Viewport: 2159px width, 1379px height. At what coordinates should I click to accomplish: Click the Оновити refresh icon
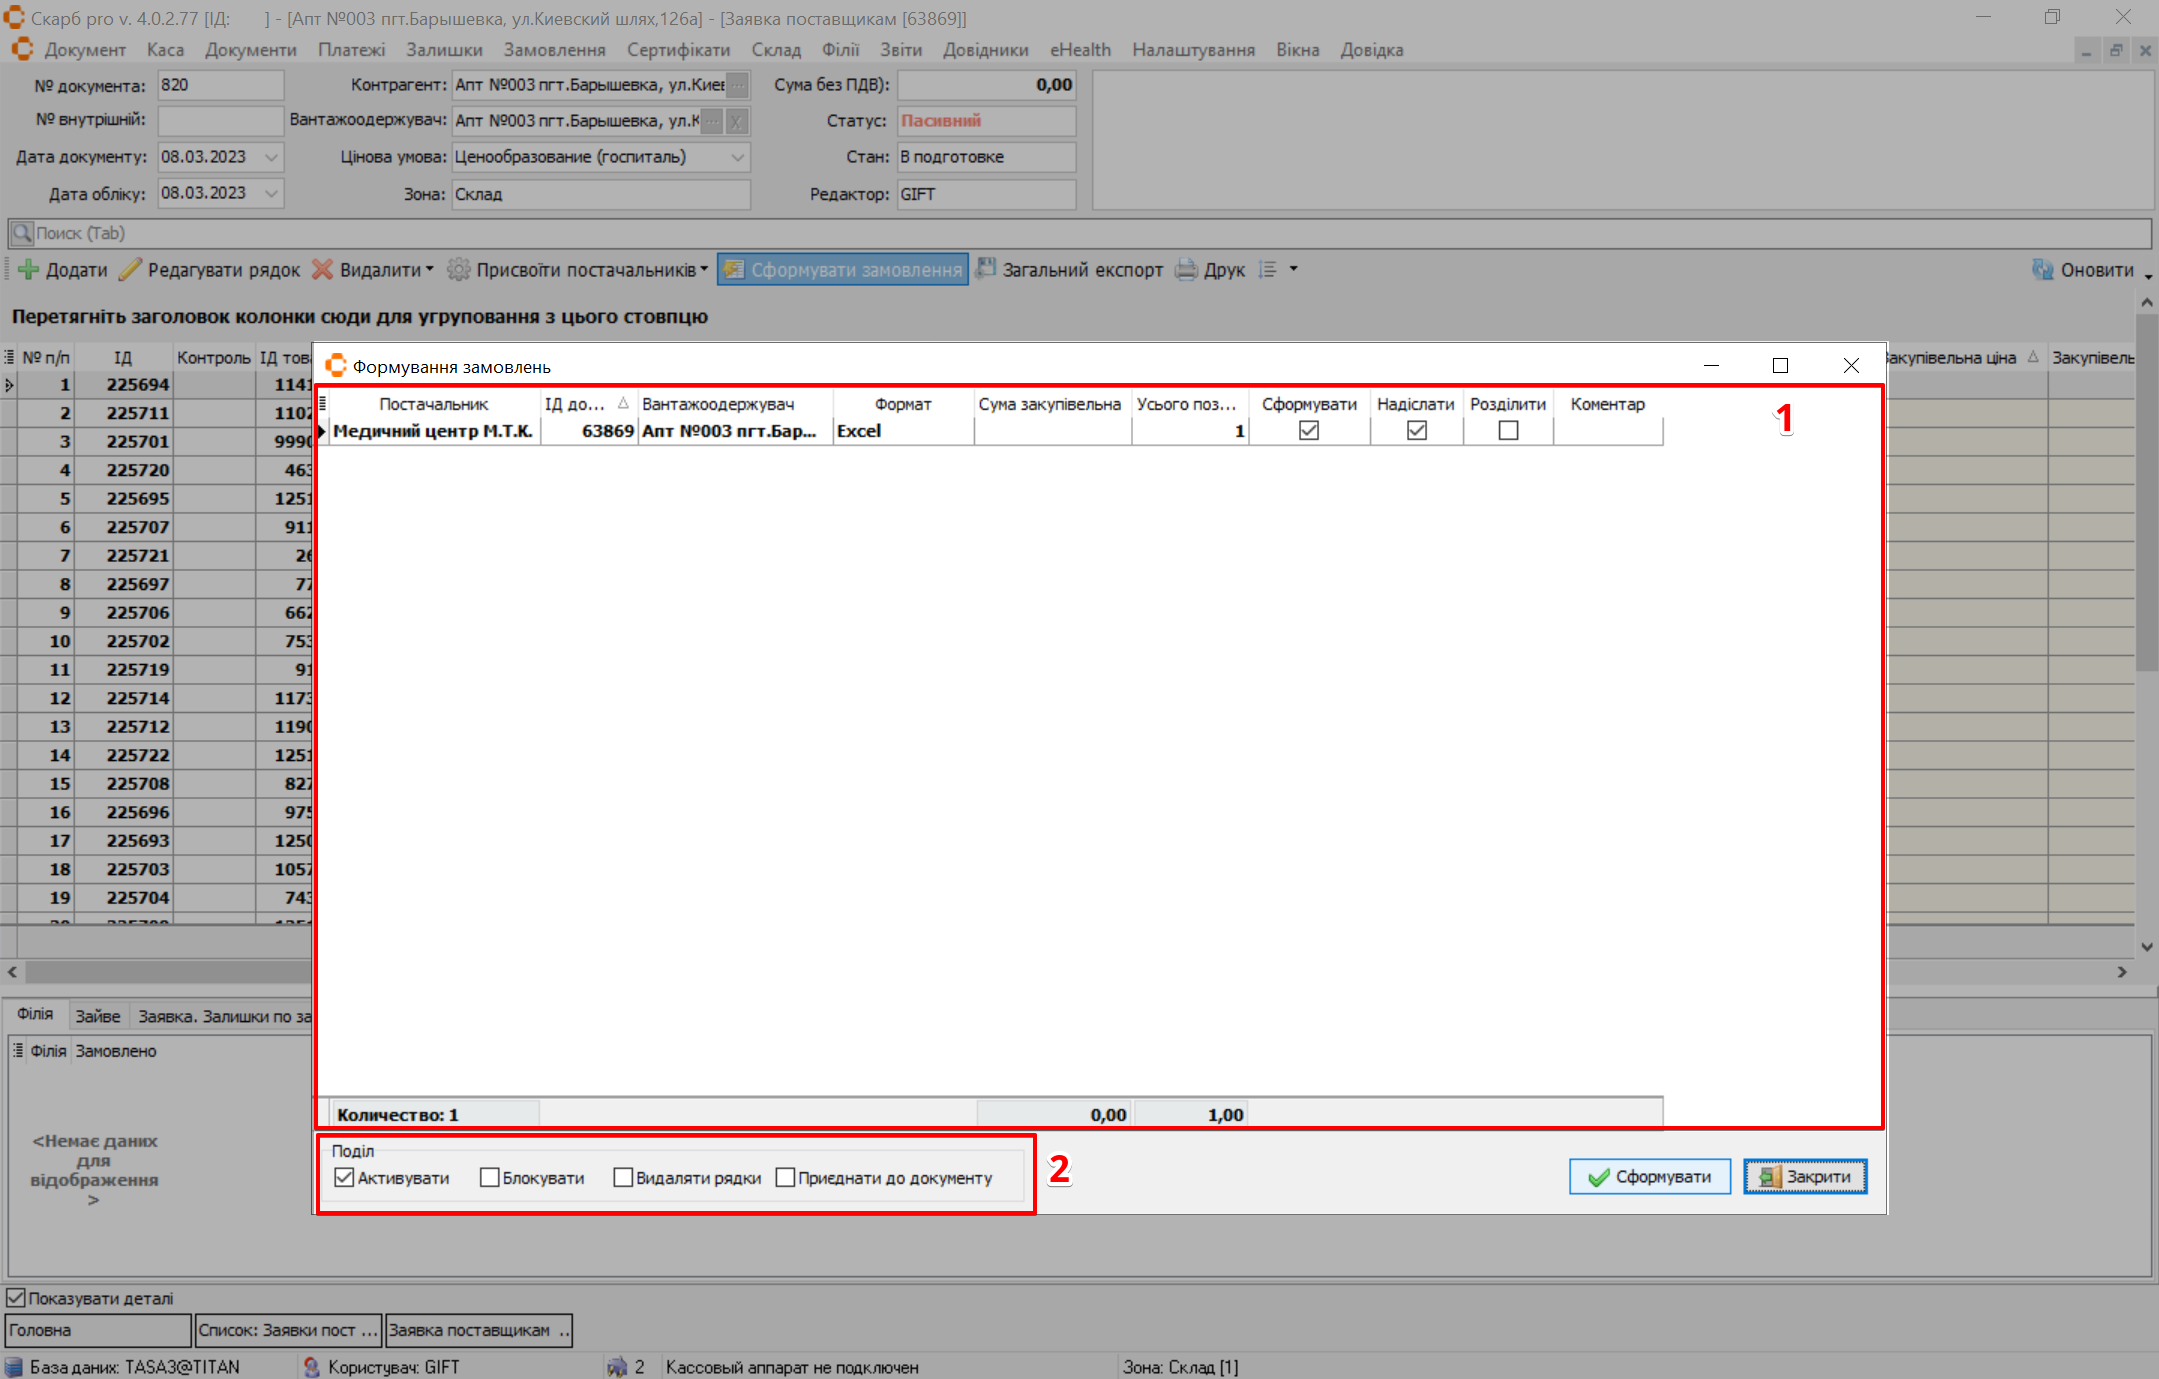tap(2042, 270)
